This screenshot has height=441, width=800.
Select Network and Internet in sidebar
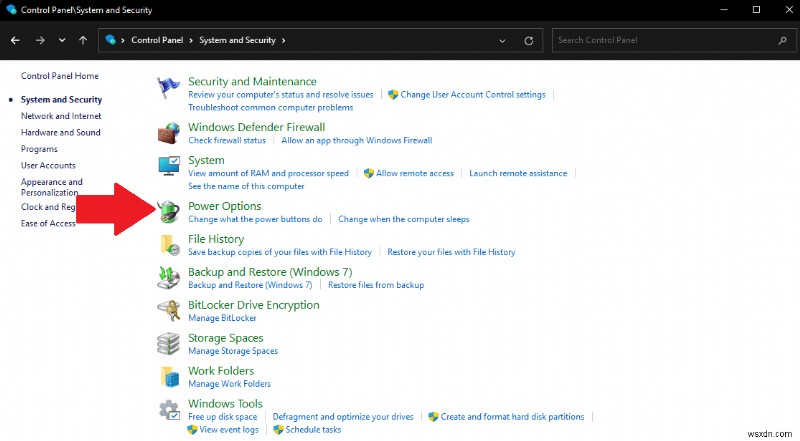pos(61,116)
